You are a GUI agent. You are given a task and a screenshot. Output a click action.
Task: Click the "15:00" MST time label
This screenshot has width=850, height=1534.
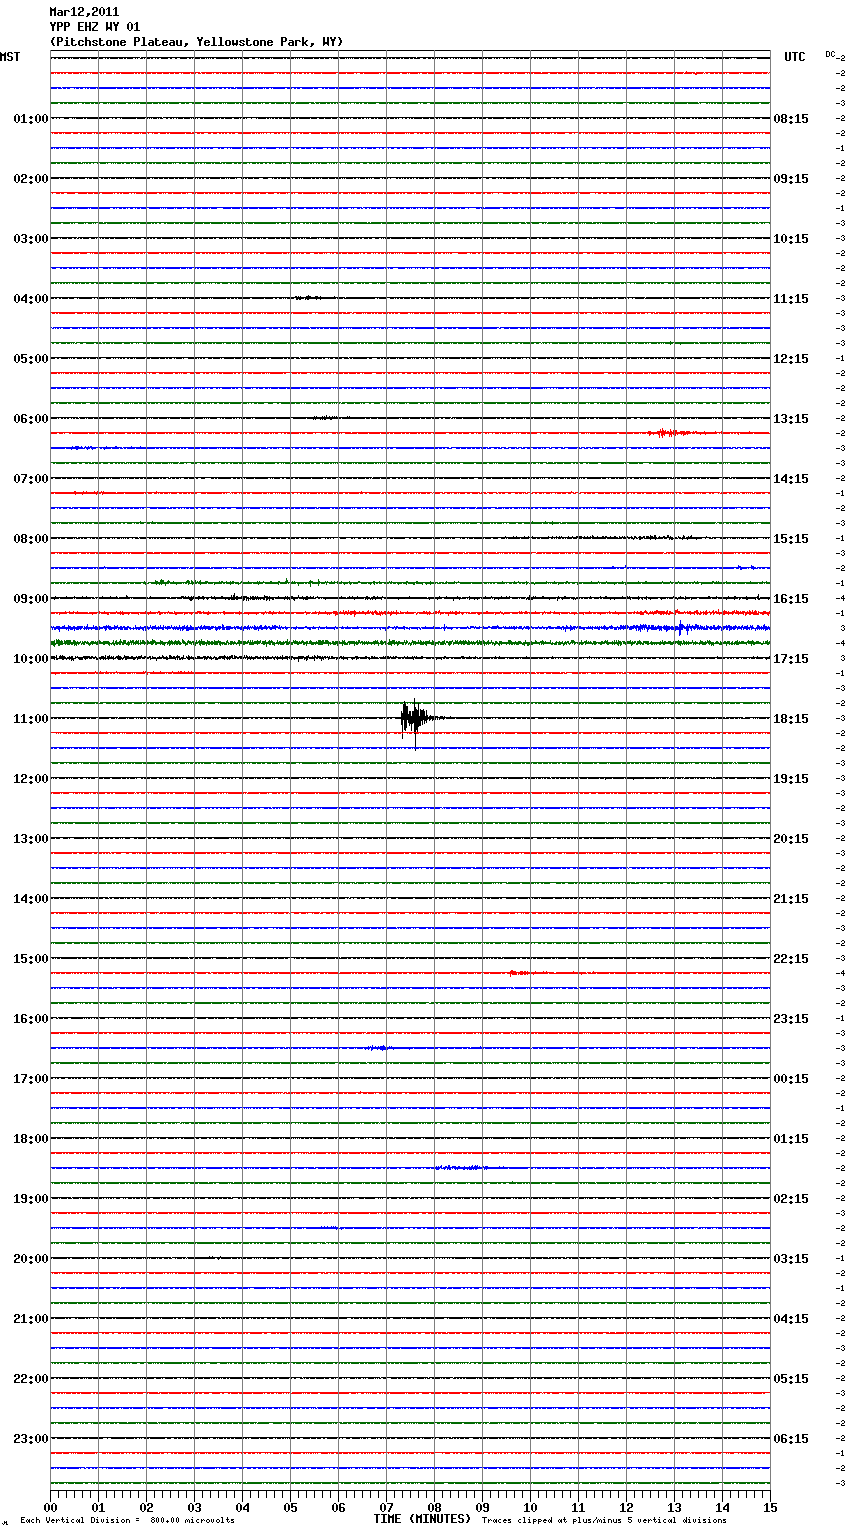click(x=30, y=959)
